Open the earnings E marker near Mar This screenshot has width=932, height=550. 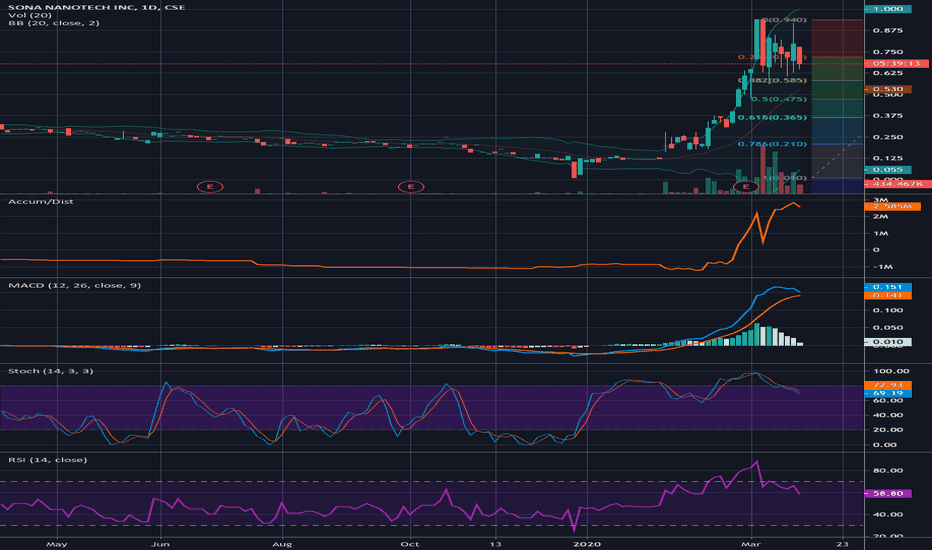click(745, 187)
